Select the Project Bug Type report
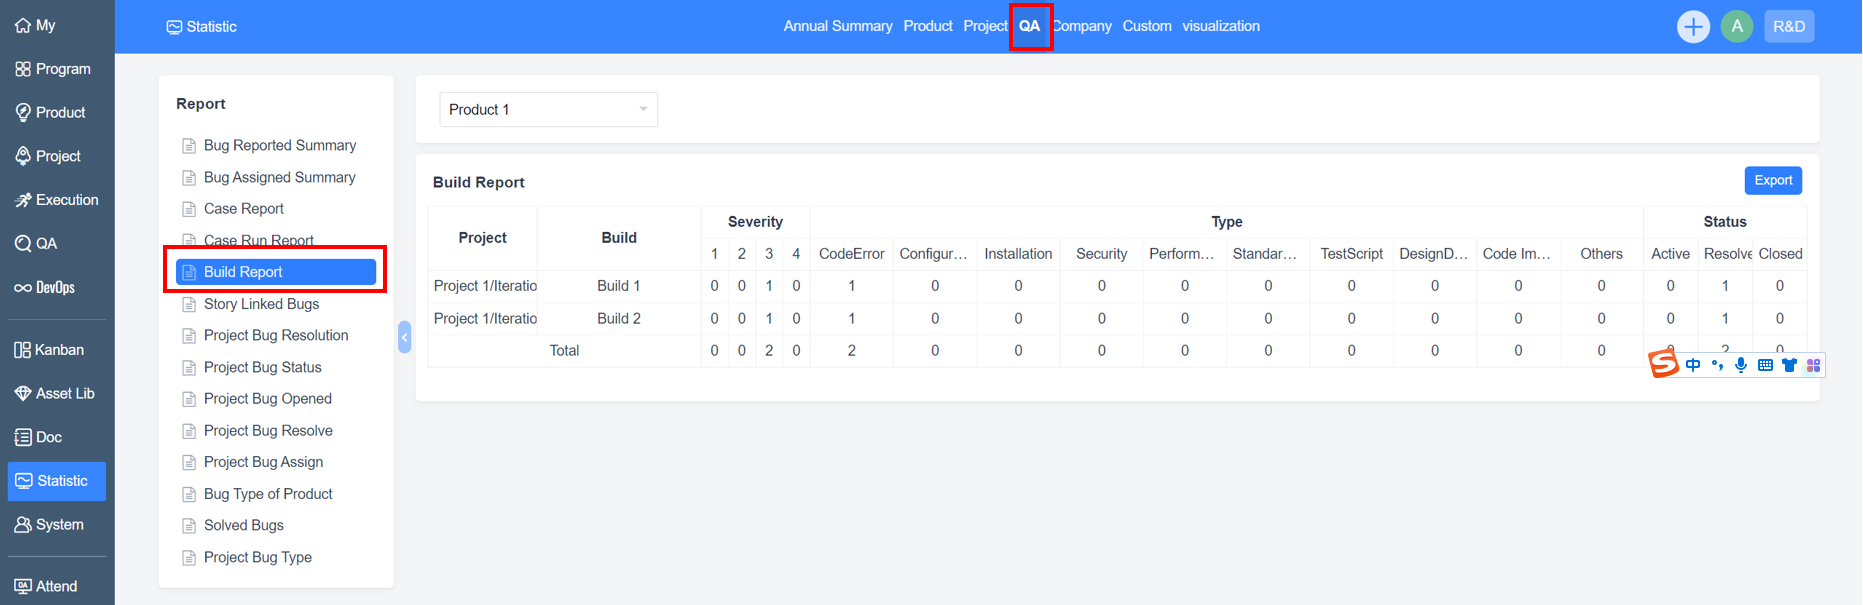Viewport: 1863px width, 605px height. coord(257,558)
